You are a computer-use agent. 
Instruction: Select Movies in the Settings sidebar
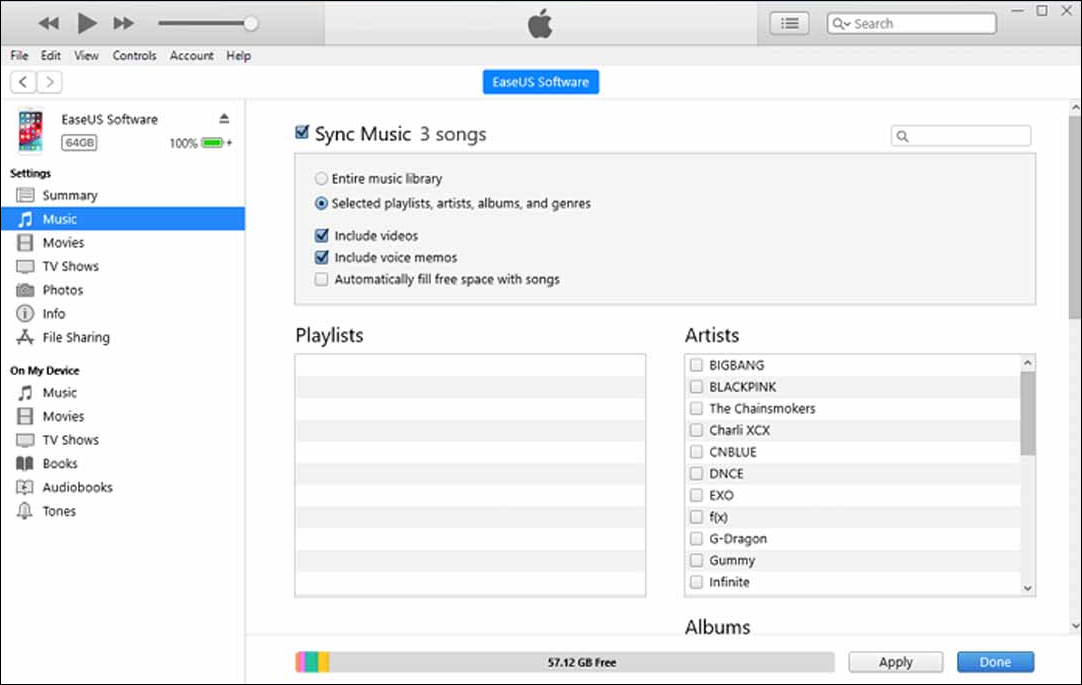(x=67, y=242)
